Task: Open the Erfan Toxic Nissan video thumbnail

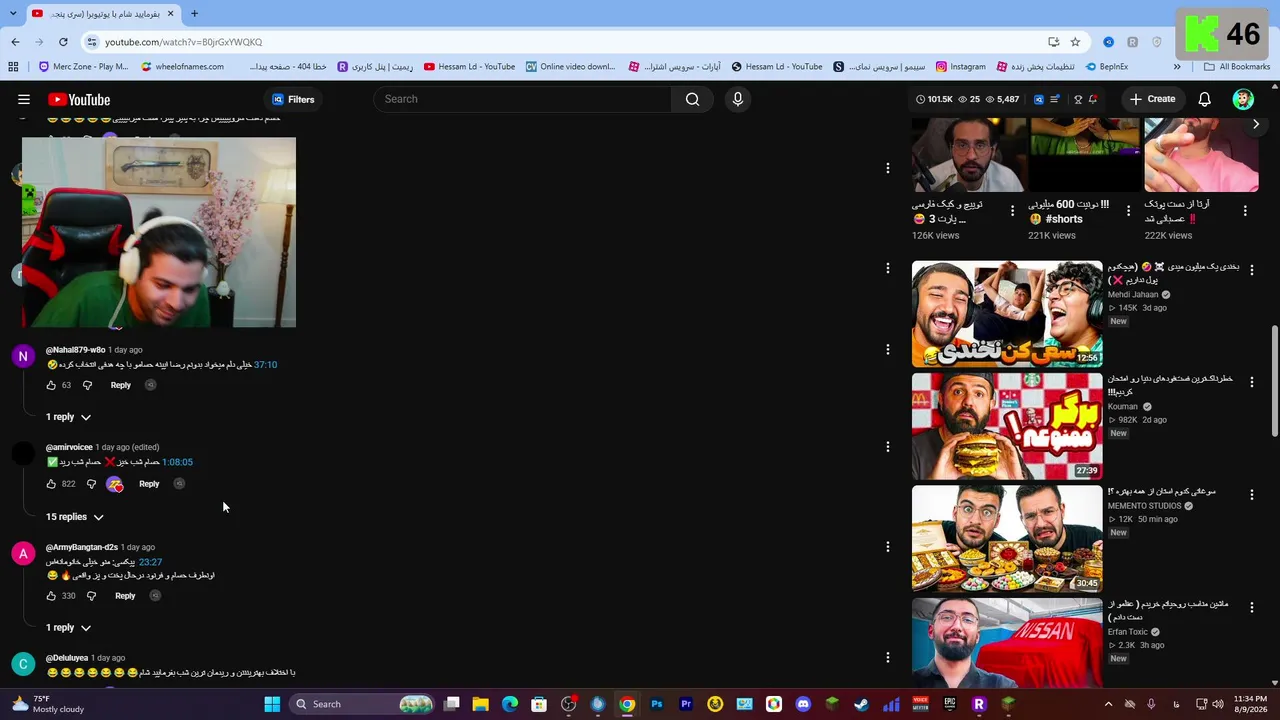Action: 1007,643
